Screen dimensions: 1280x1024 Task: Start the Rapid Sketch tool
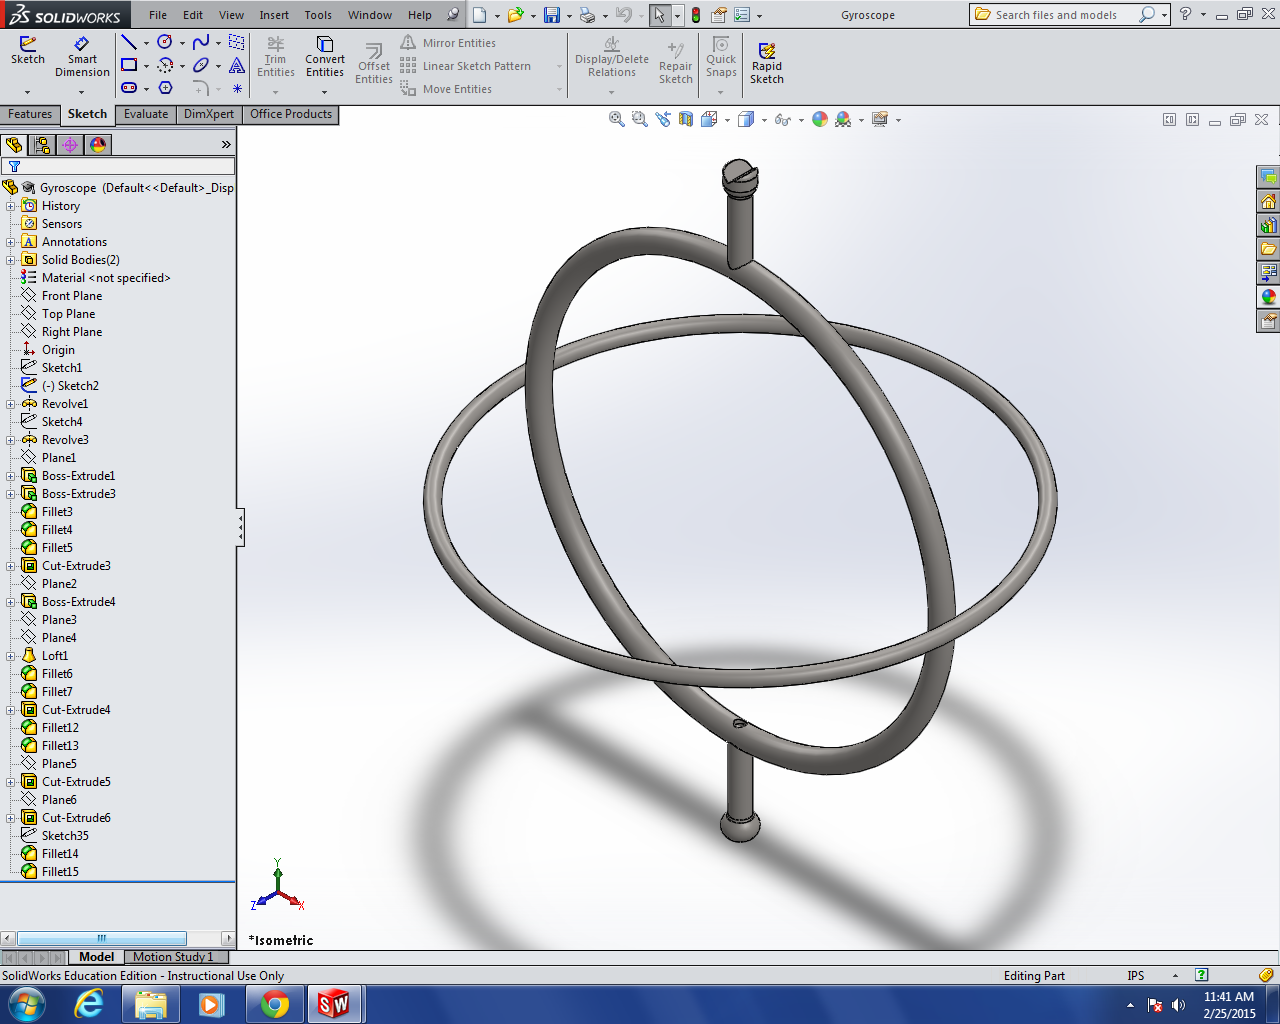pos(767,63)
